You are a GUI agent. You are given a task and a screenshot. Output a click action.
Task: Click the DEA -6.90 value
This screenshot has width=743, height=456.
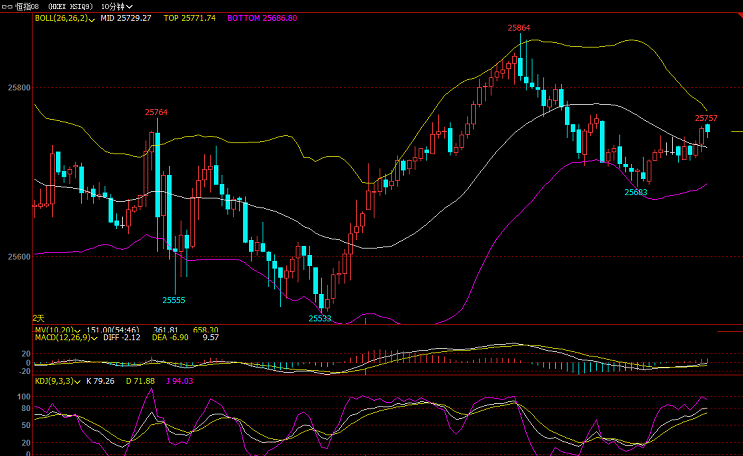[170, 337]
